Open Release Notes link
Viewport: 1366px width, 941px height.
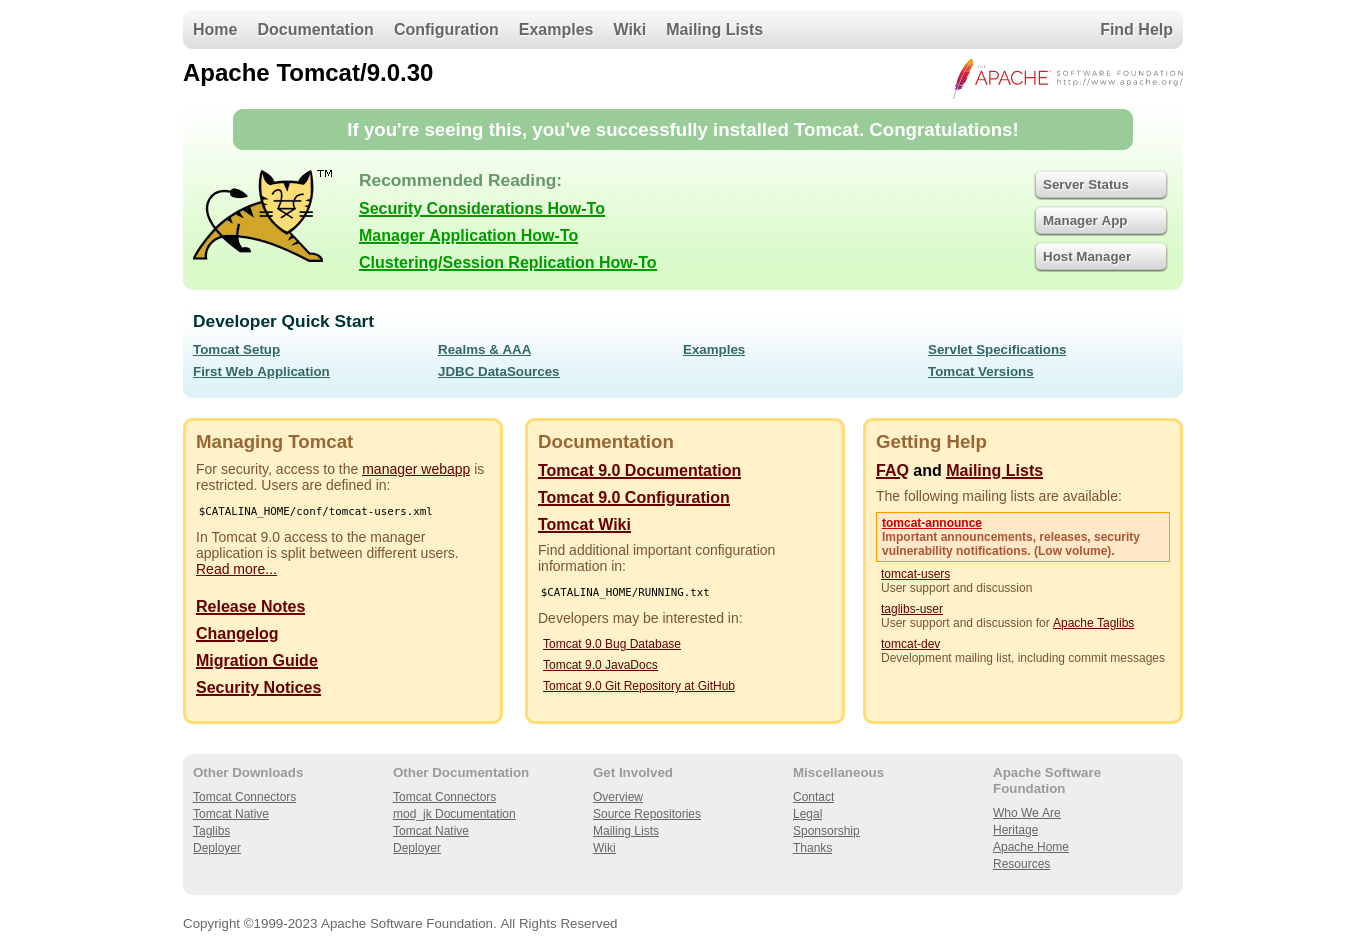pyautogui.click(x=250, y=606)
